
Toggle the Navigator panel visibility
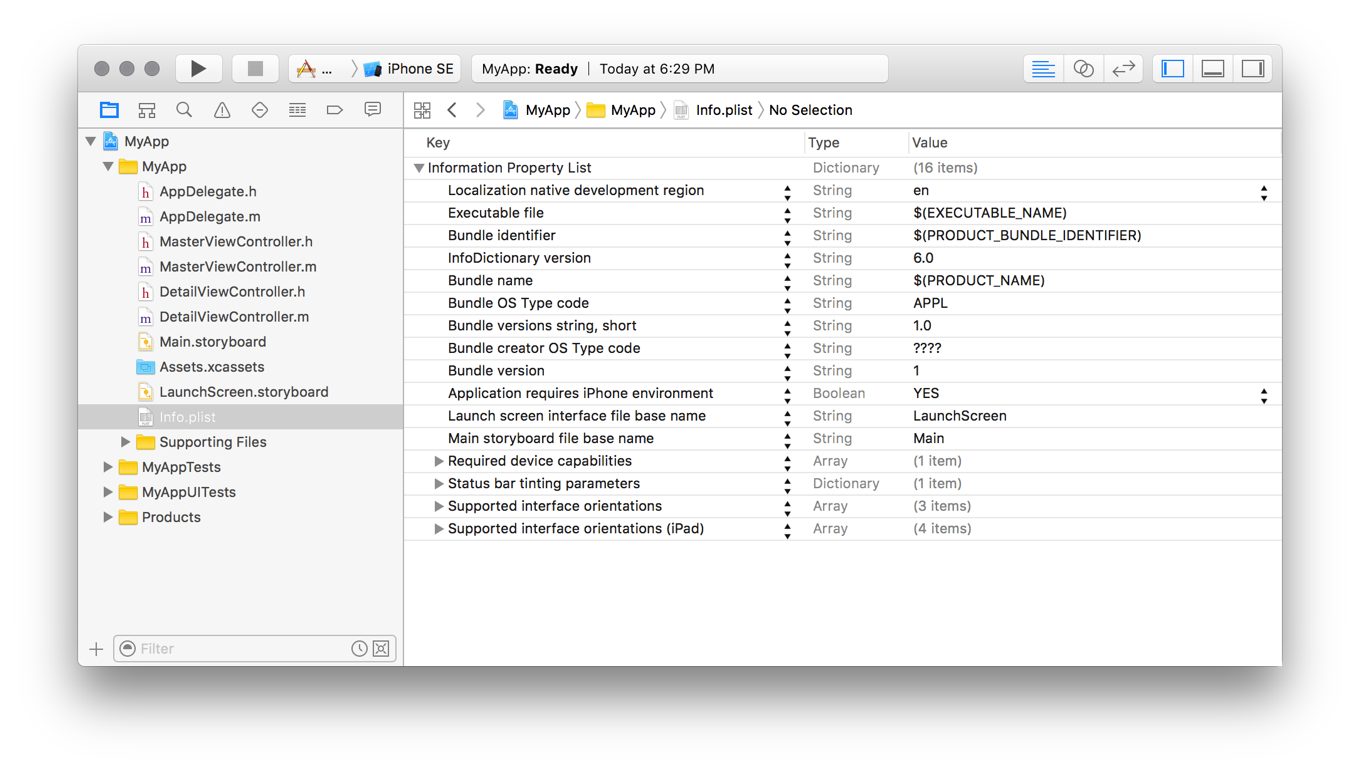(x=1173, y=68)
